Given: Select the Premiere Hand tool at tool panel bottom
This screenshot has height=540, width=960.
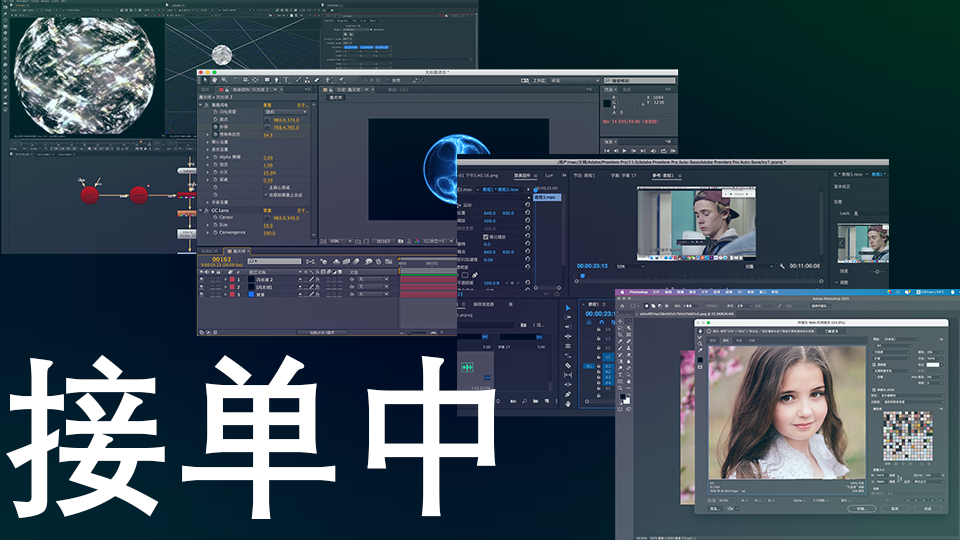Looking at the screenshot, I should [x=568, y=404].
